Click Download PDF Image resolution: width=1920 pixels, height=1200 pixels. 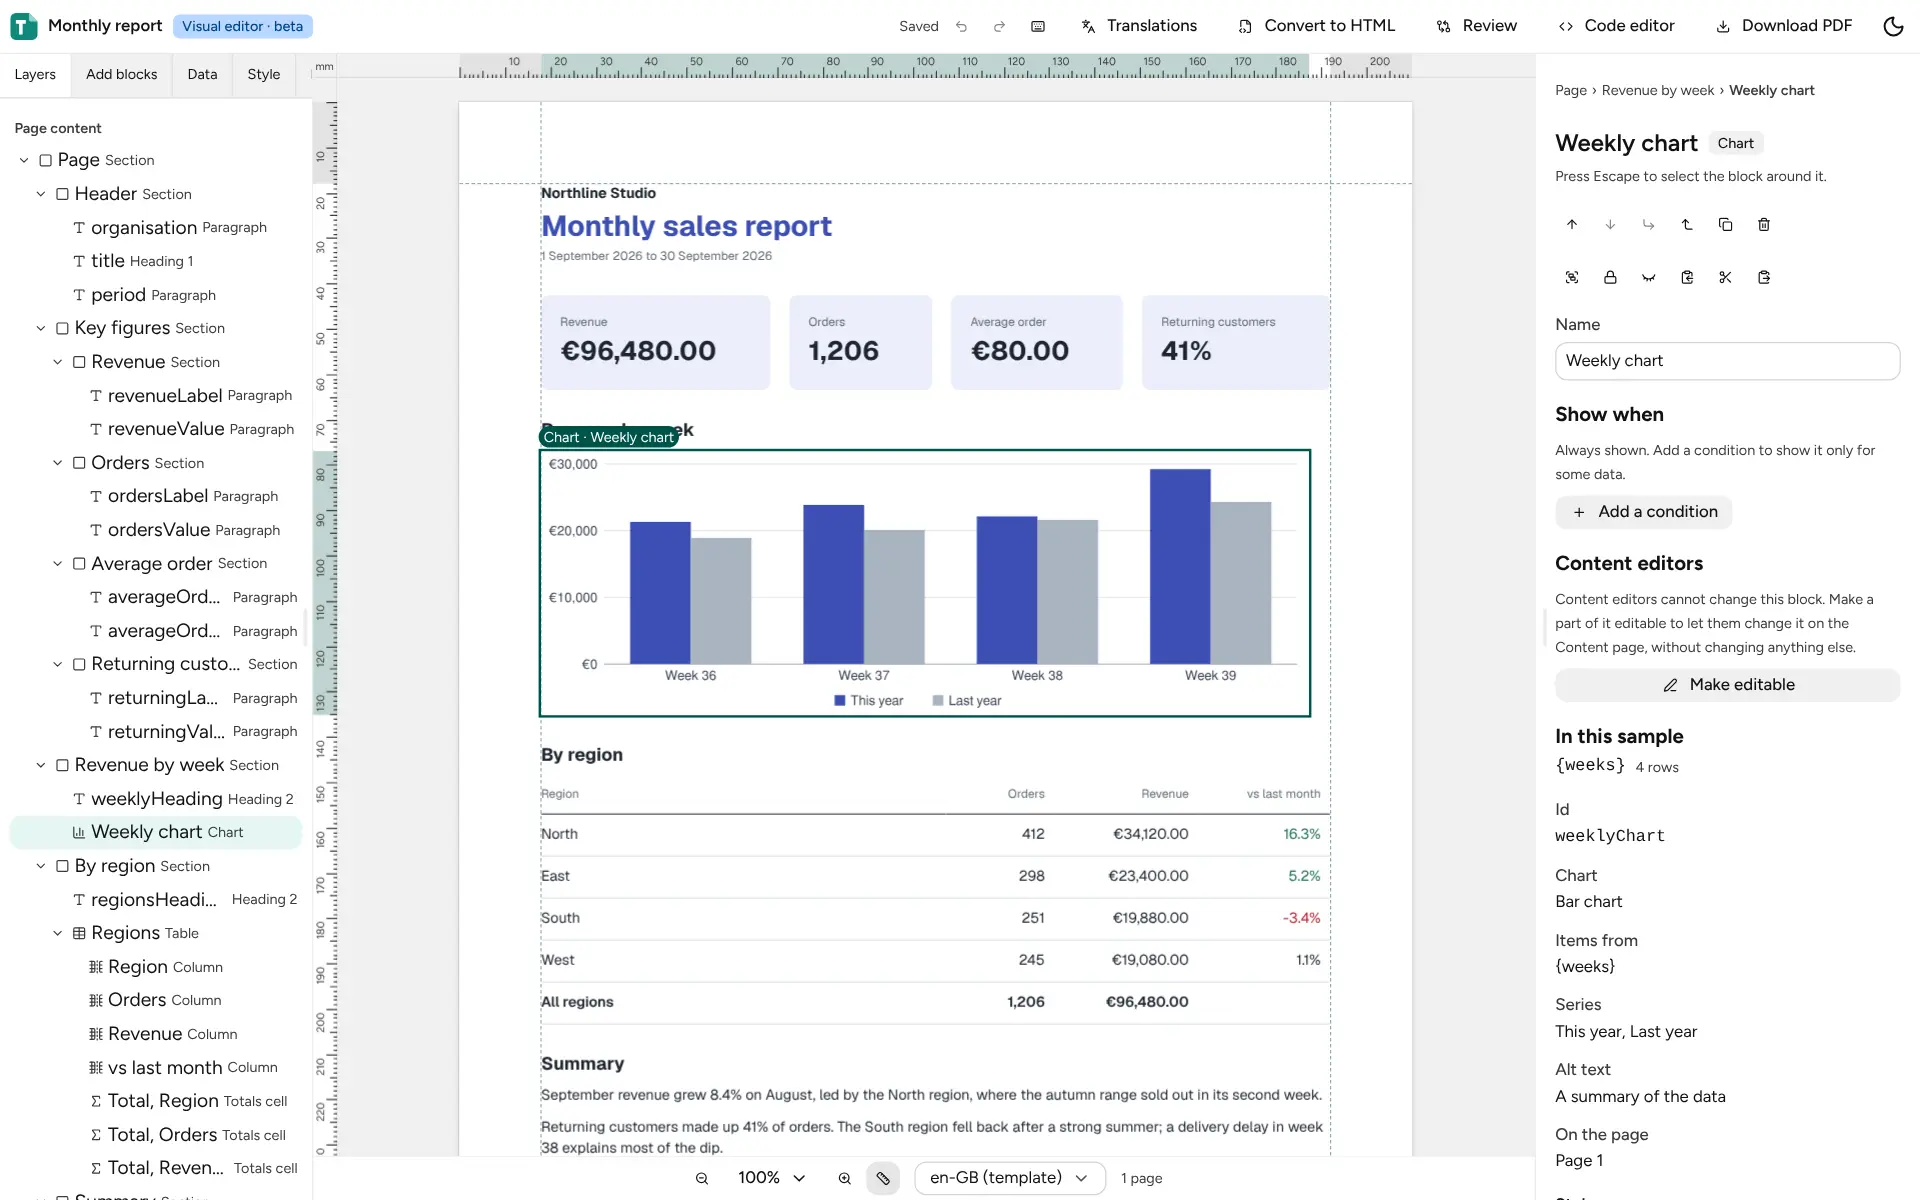[1784, 27]
